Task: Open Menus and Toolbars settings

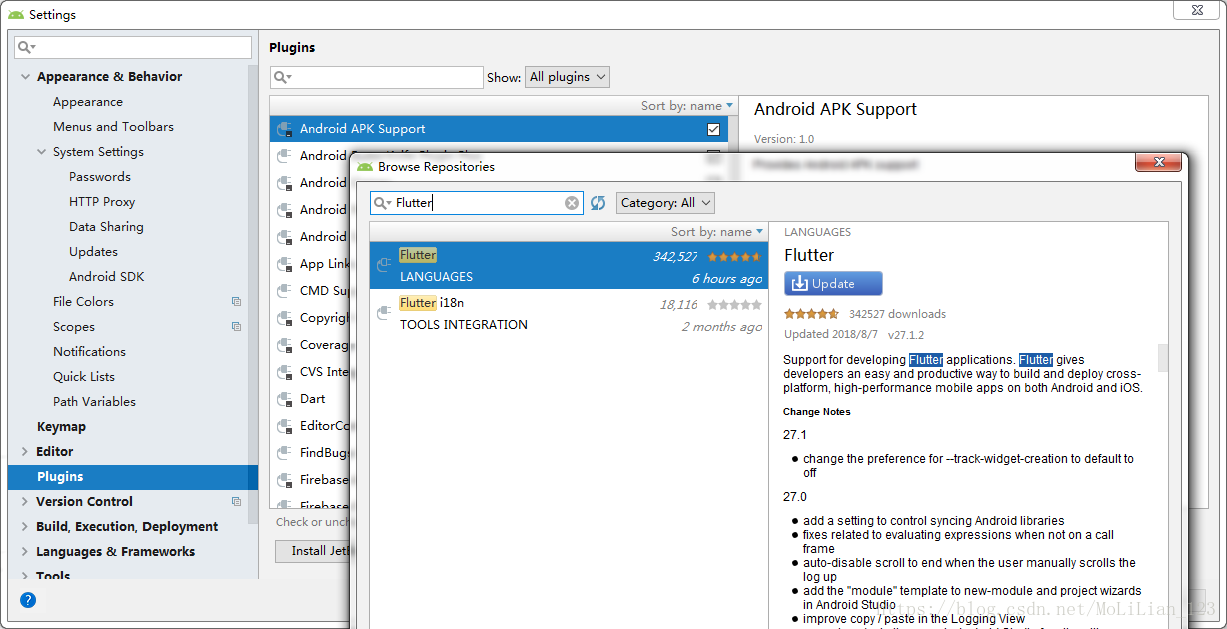Action: tap(113, 127)
